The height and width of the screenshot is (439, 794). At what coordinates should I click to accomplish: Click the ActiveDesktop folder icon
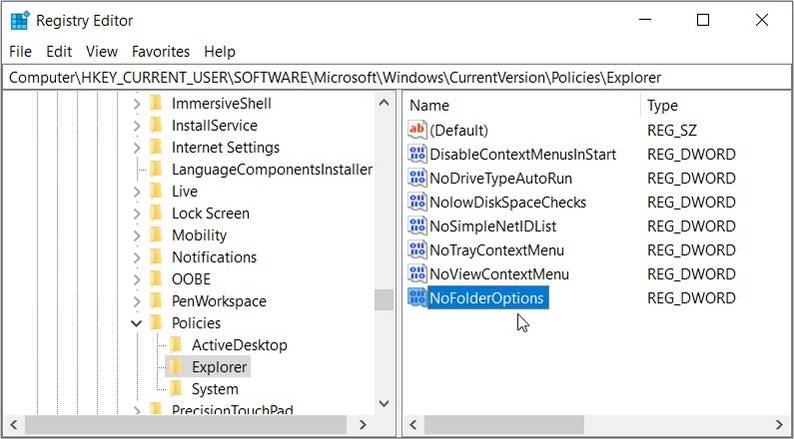click(176, 345)
